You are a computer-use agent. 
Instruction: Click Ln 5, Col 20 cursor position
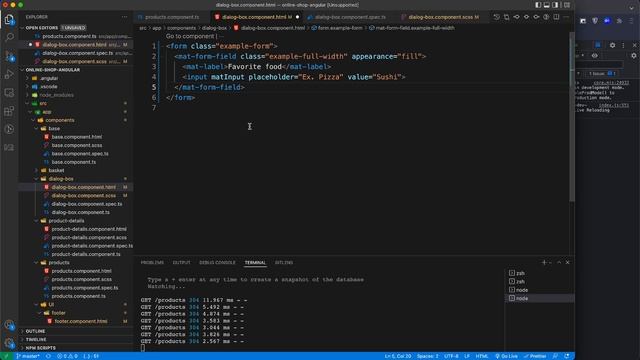398,356
